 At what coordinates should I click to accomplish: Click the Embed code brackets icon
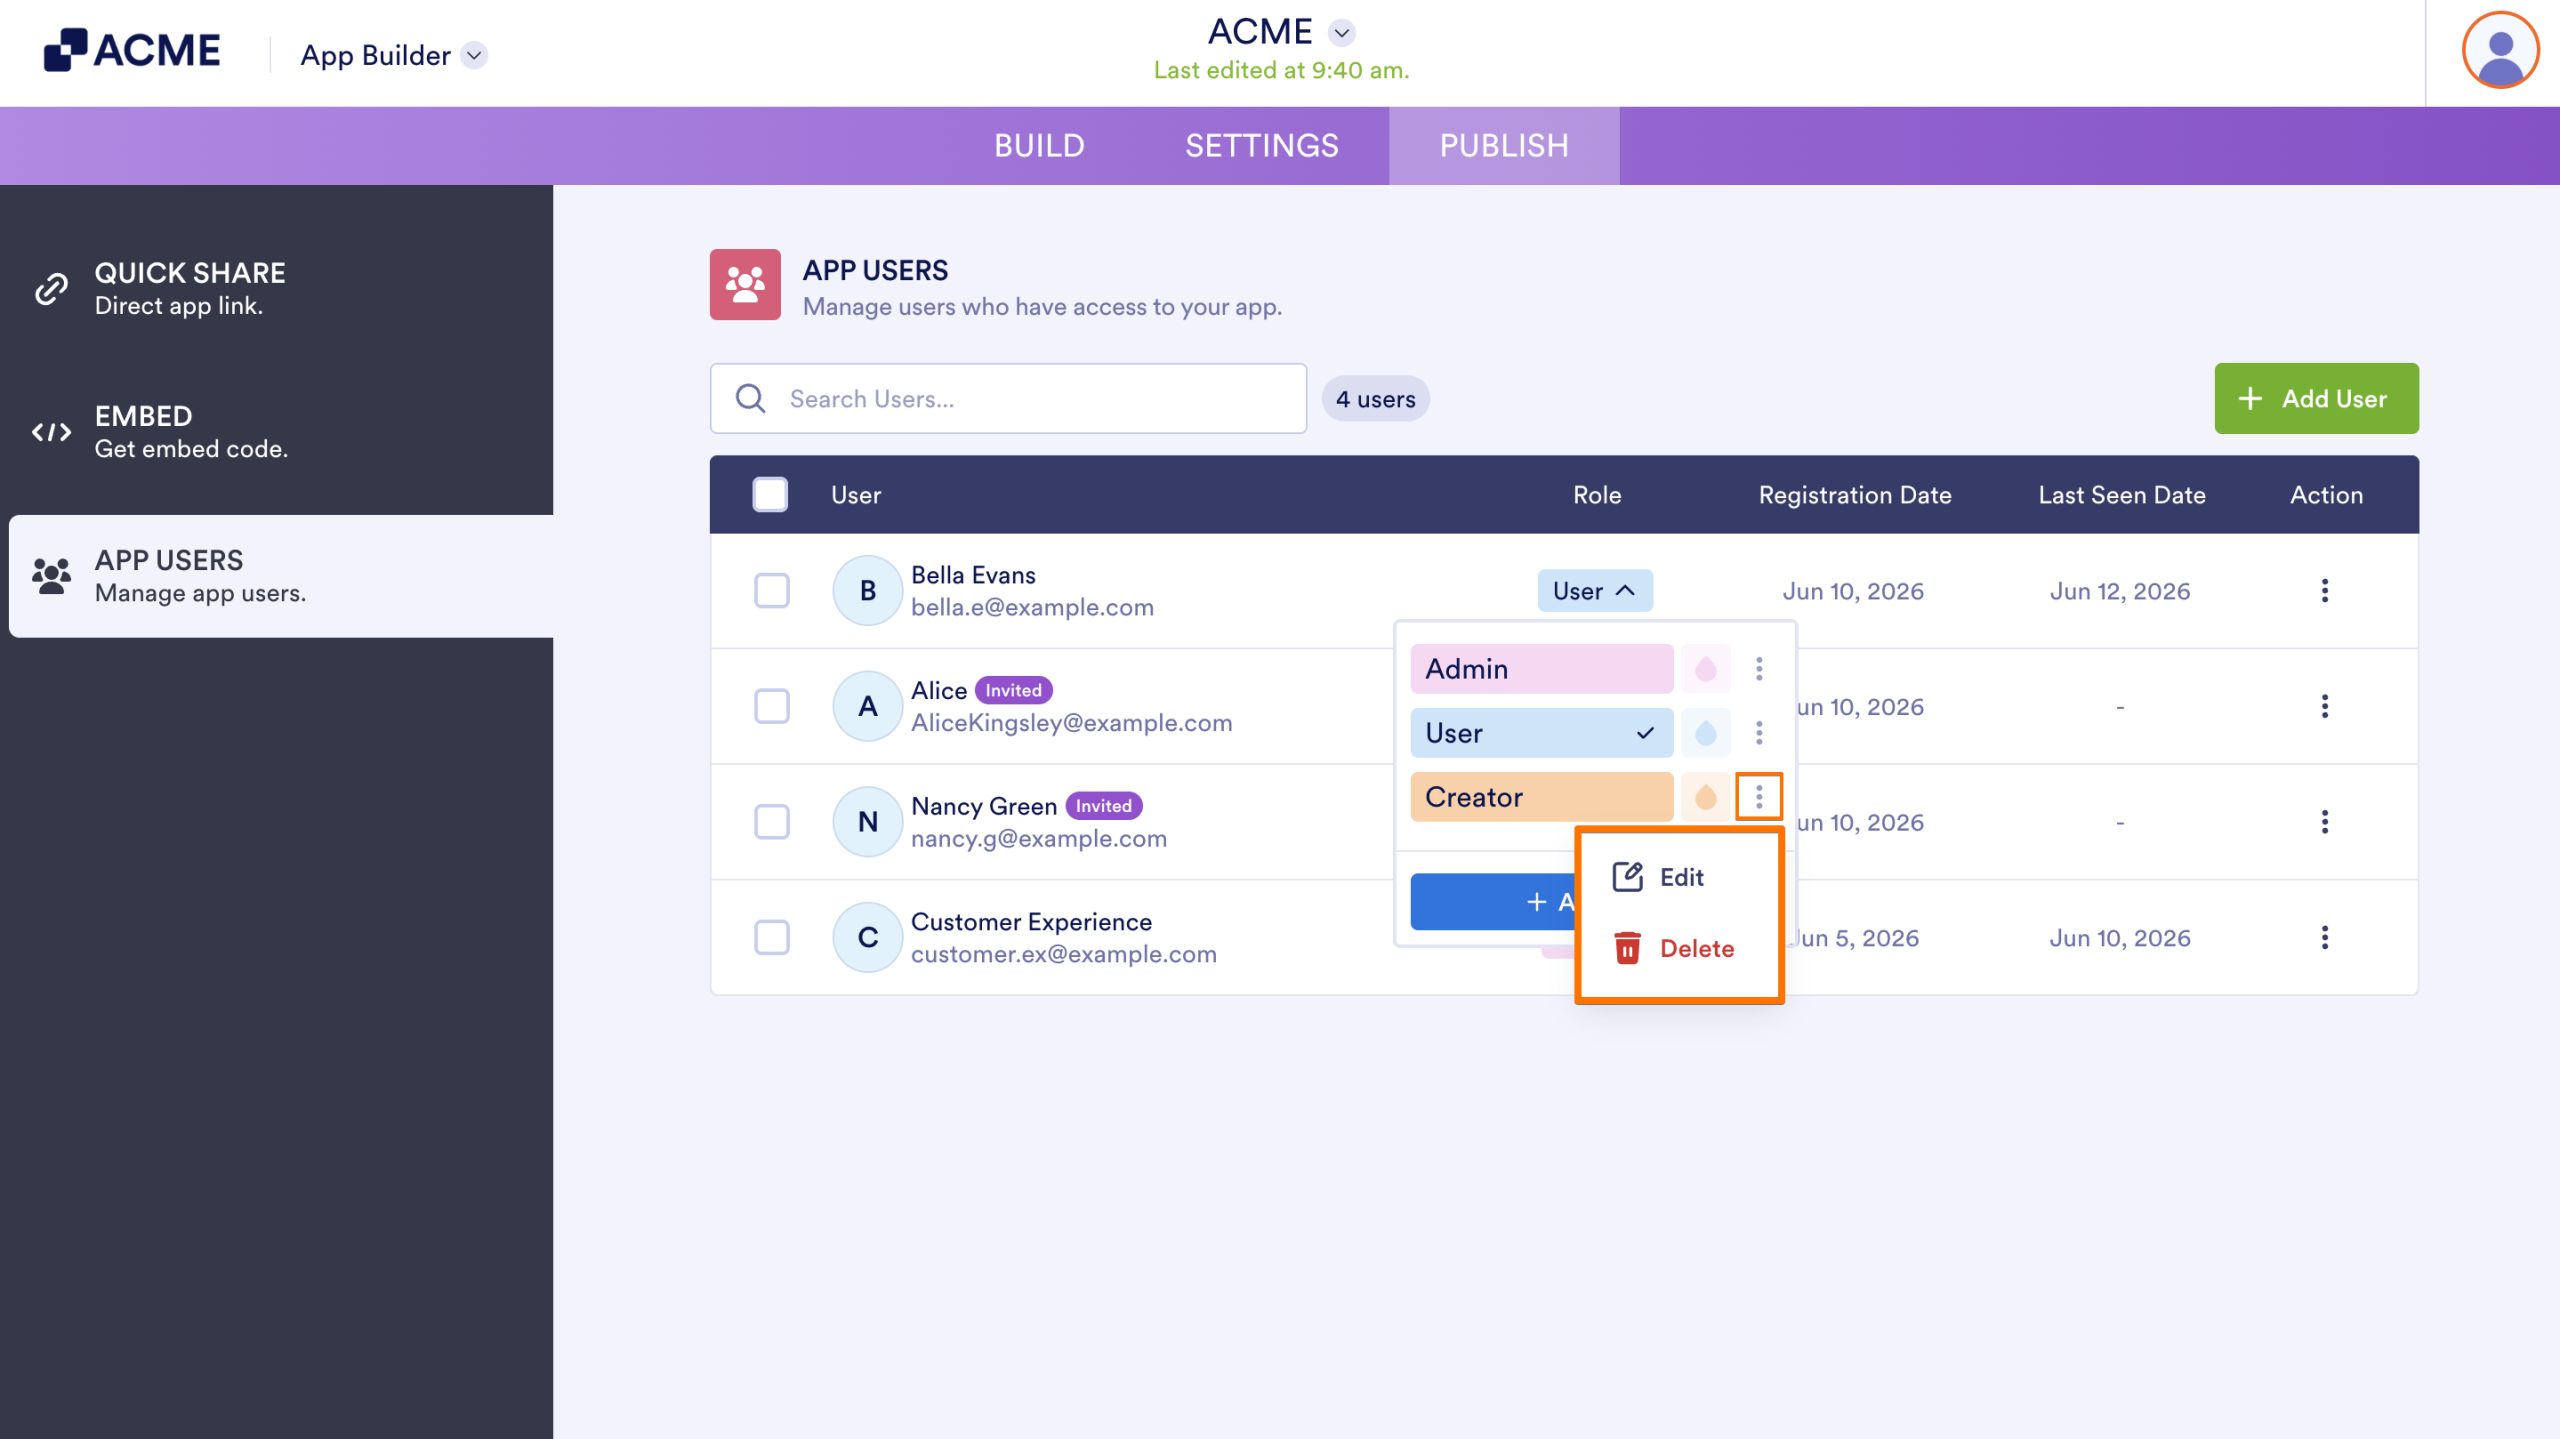pos(51,432)
